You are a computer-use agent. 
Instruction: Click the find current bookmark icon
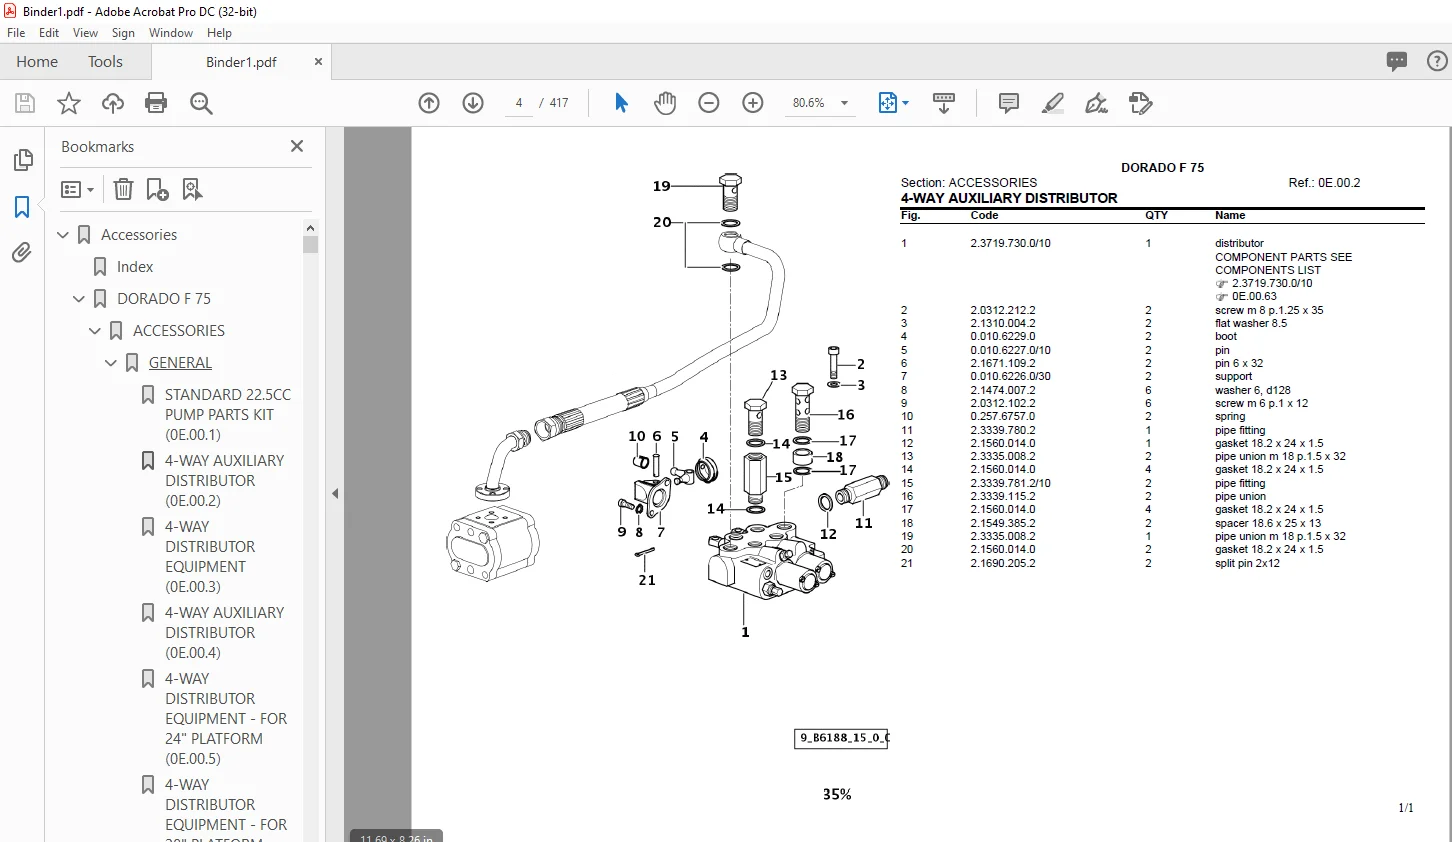click(192, 189)
